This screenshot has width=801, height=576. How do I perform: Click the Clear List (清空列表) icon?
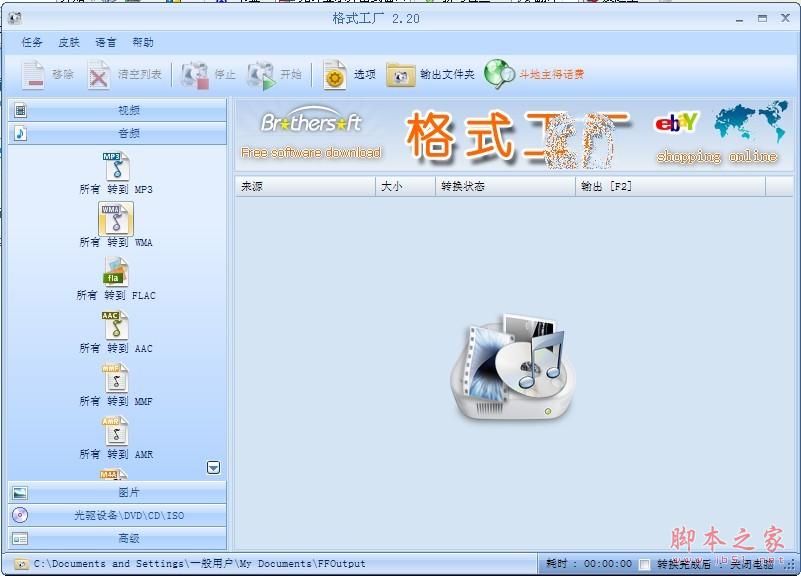coord(98,75)
